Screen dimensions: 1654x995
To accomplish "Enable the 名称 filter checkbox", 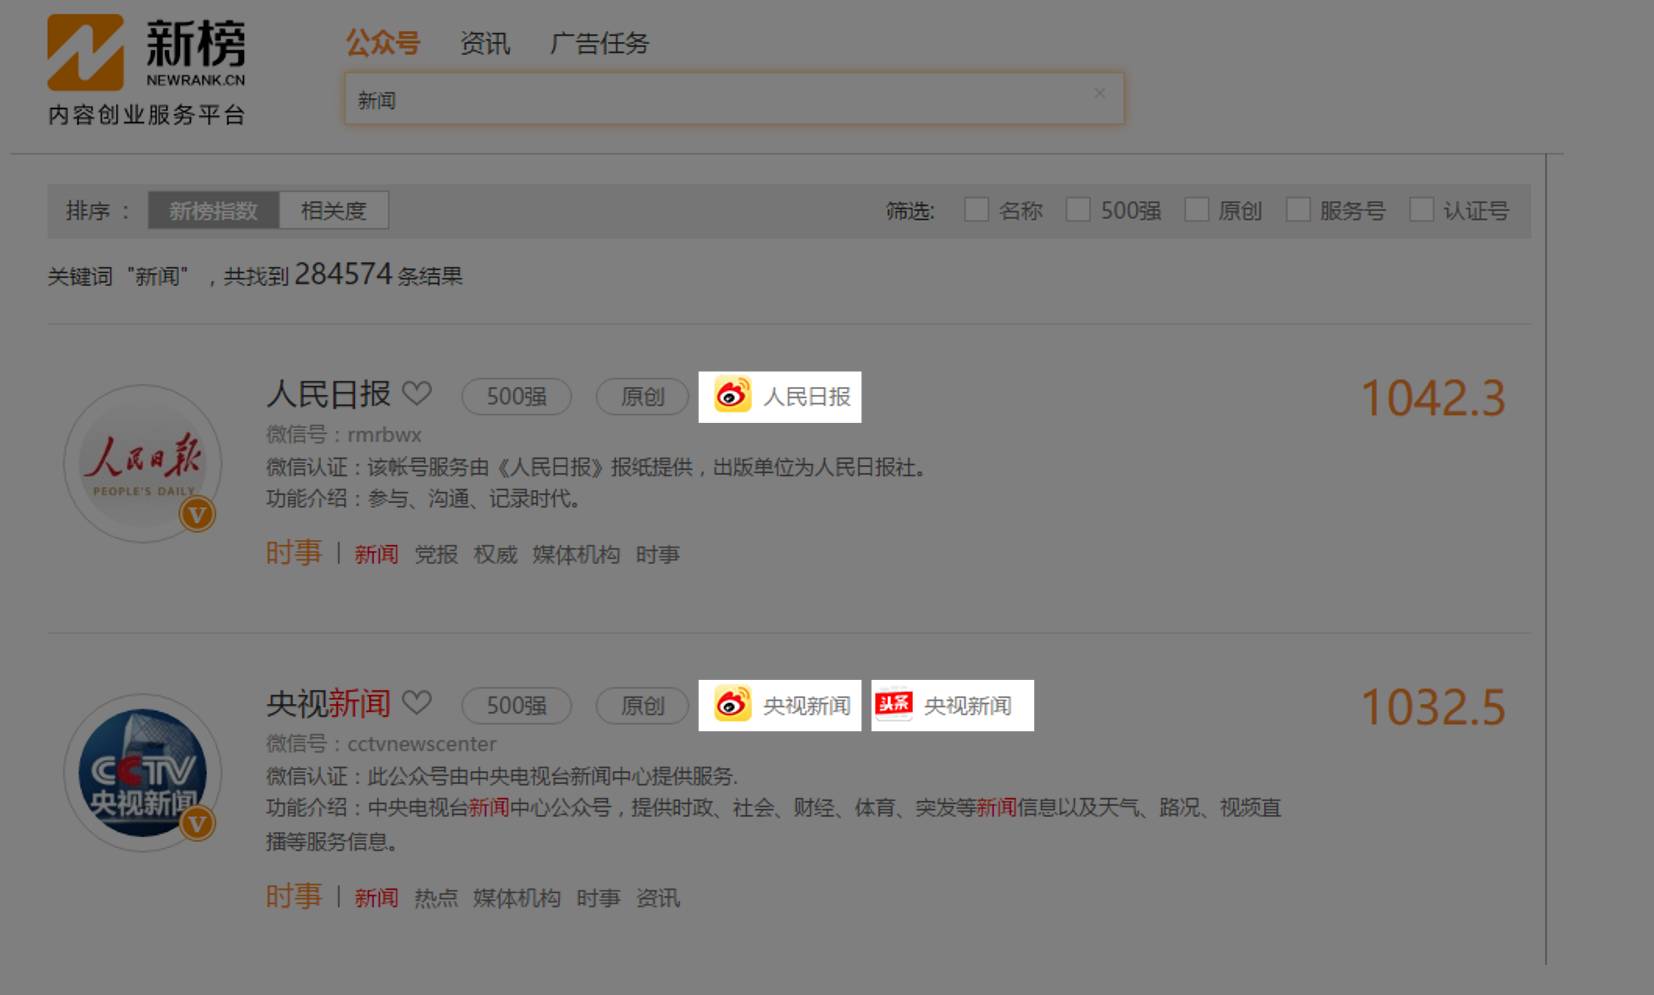I will click(976, 210).
